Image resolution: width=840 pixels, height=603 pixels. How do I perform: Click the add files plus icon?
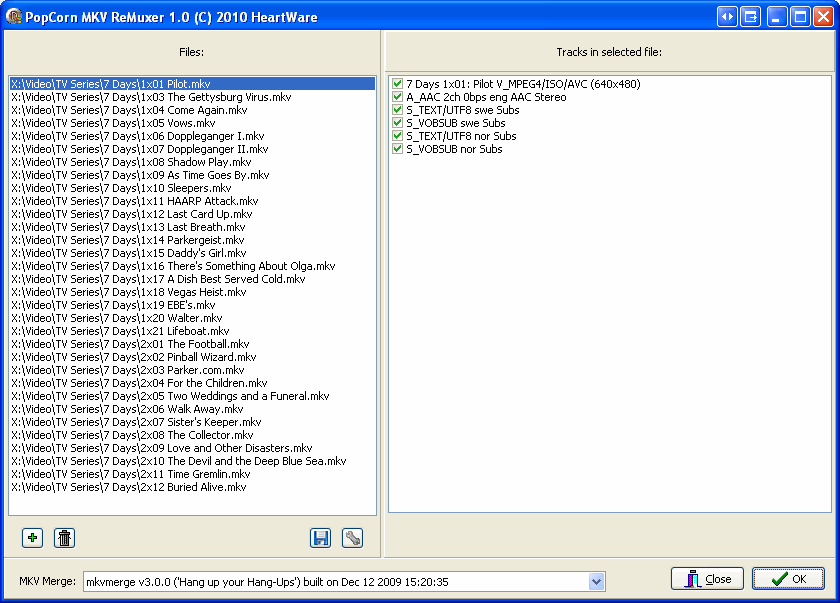(32, 538)
